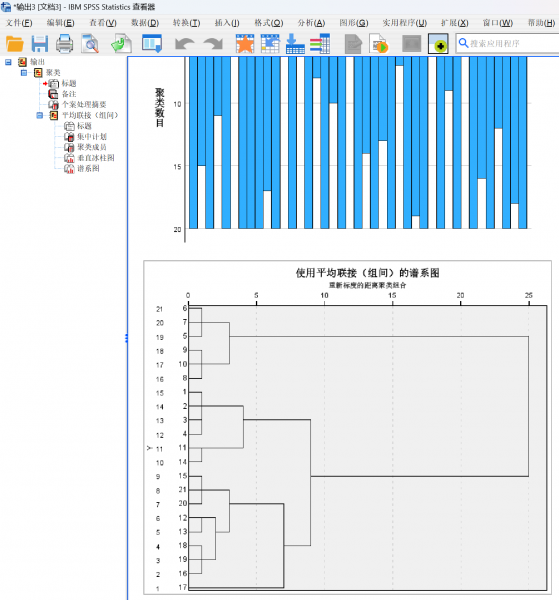Collapse the 输出 root tree node

(x=8, y=62)
